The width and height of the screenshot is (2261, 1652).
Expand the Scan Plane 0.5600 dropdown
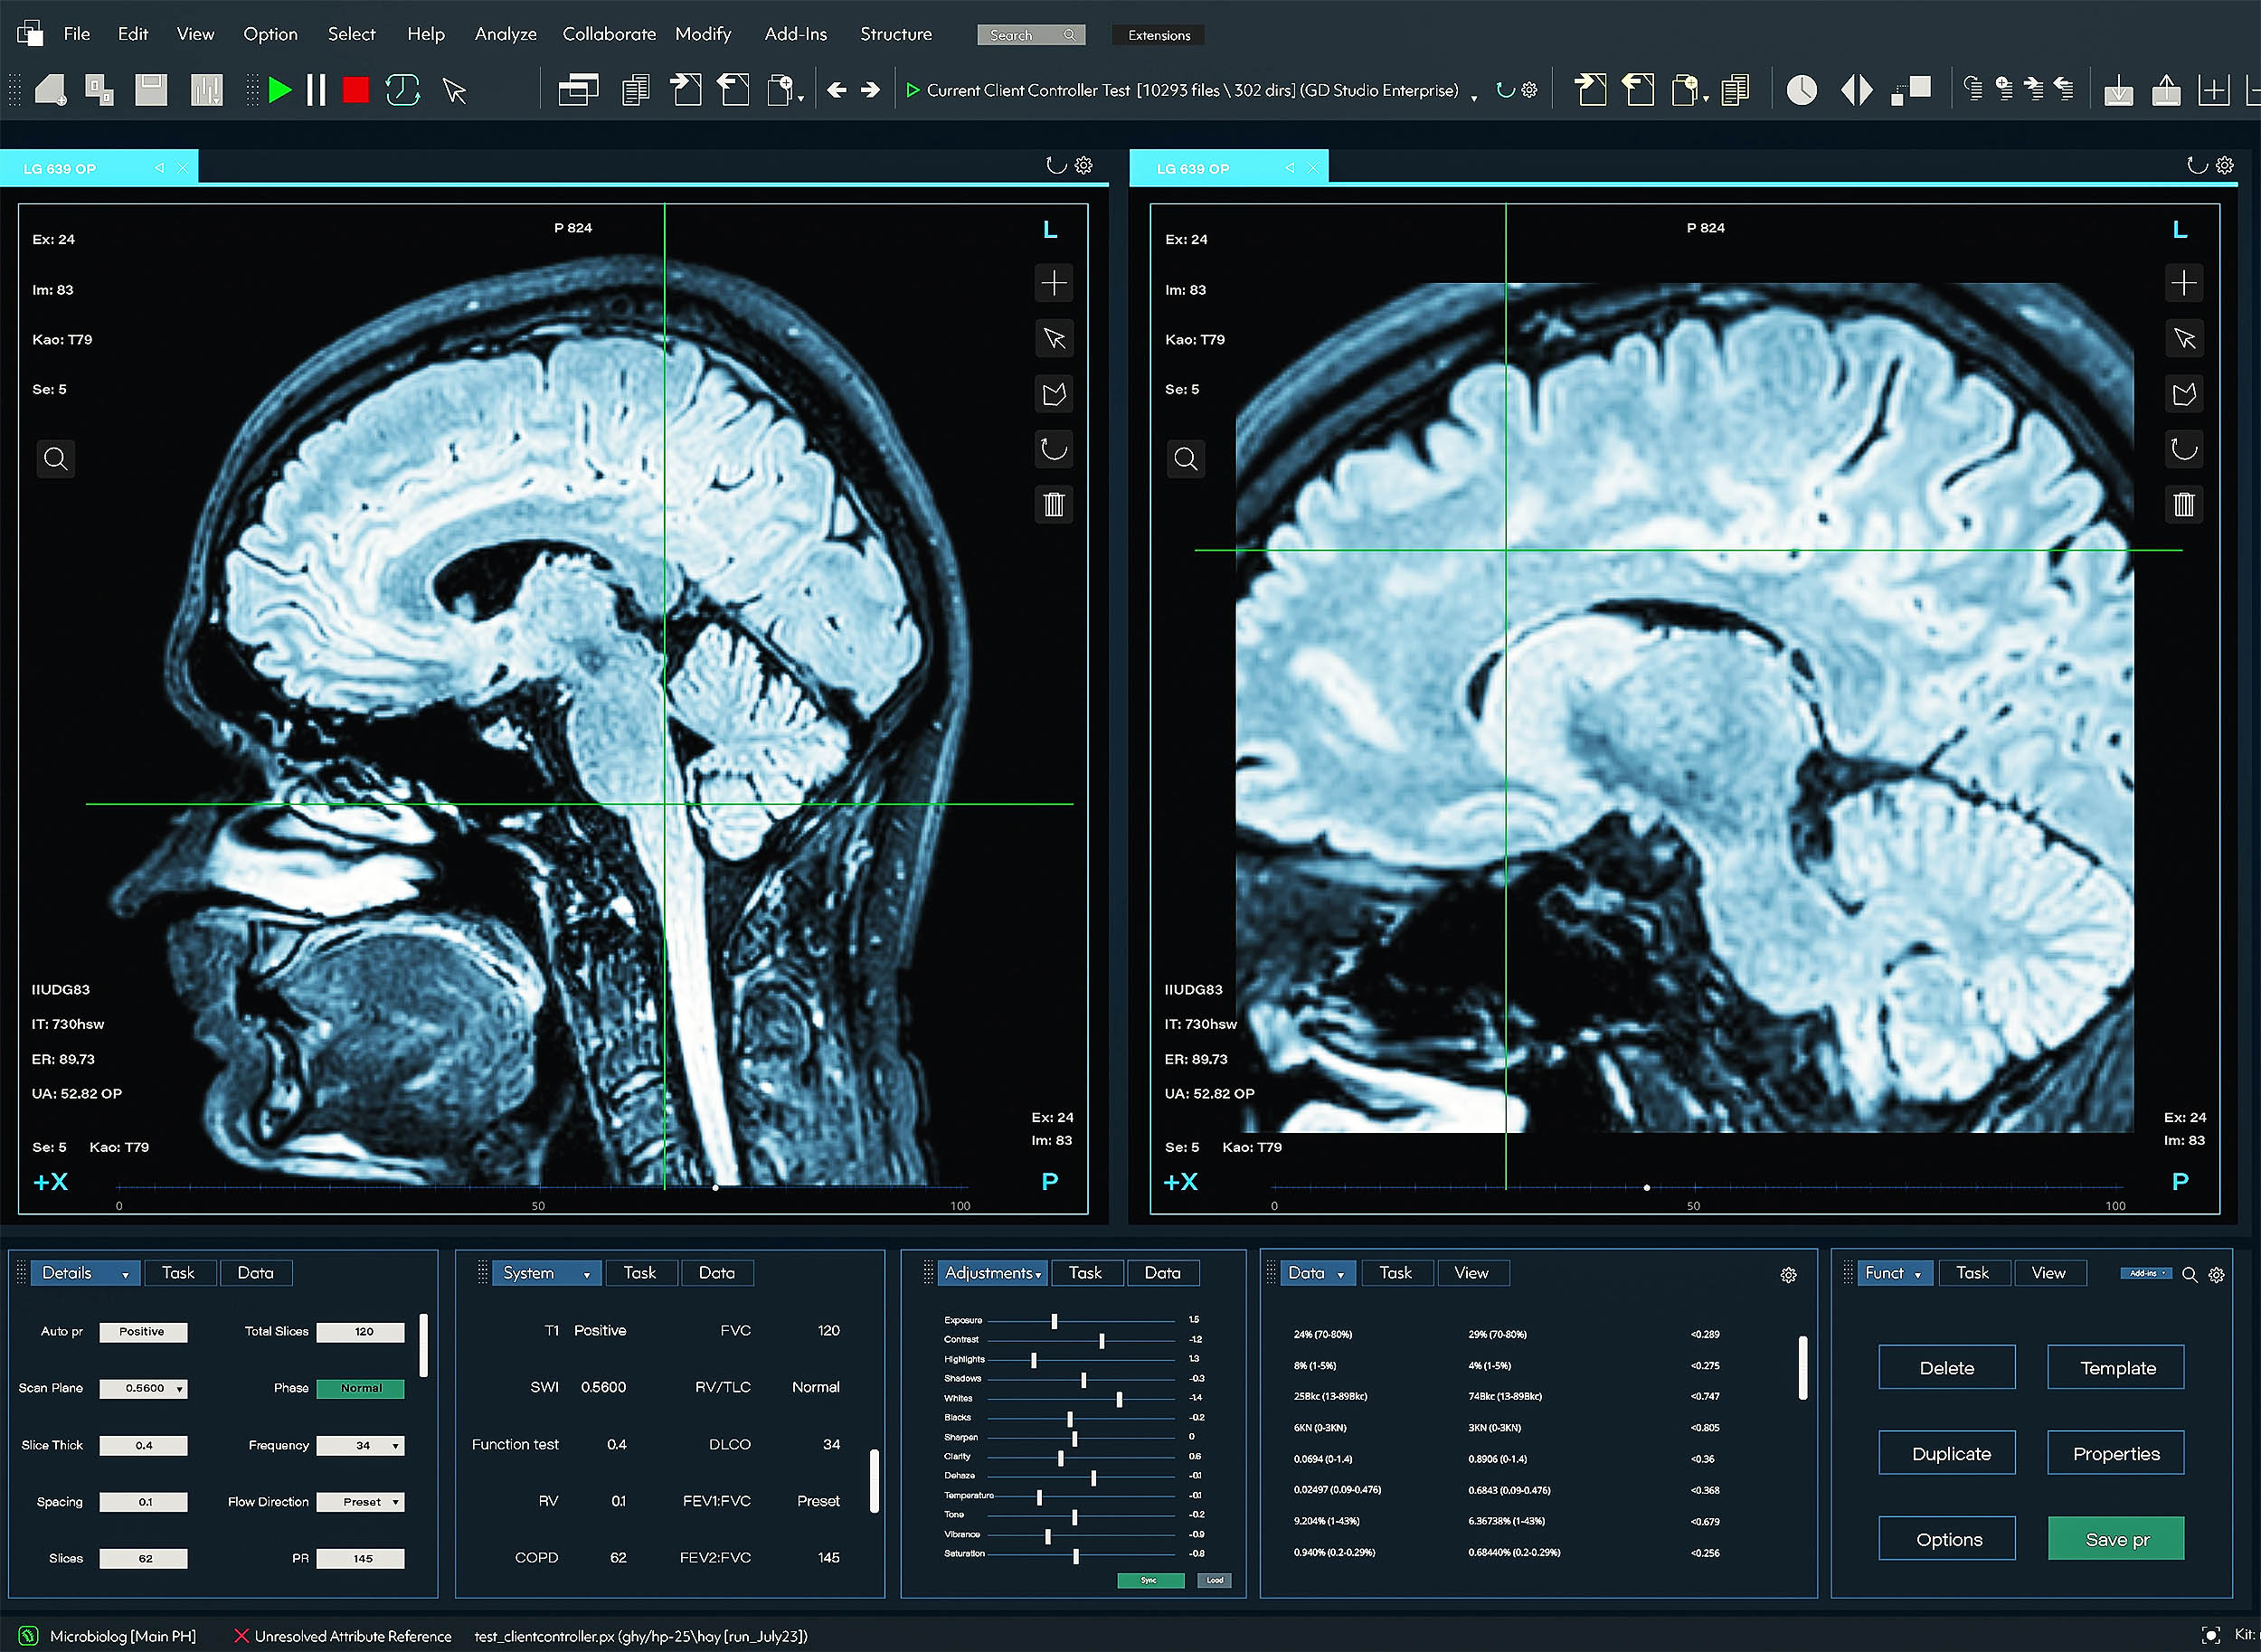[x=180, y=1389]
